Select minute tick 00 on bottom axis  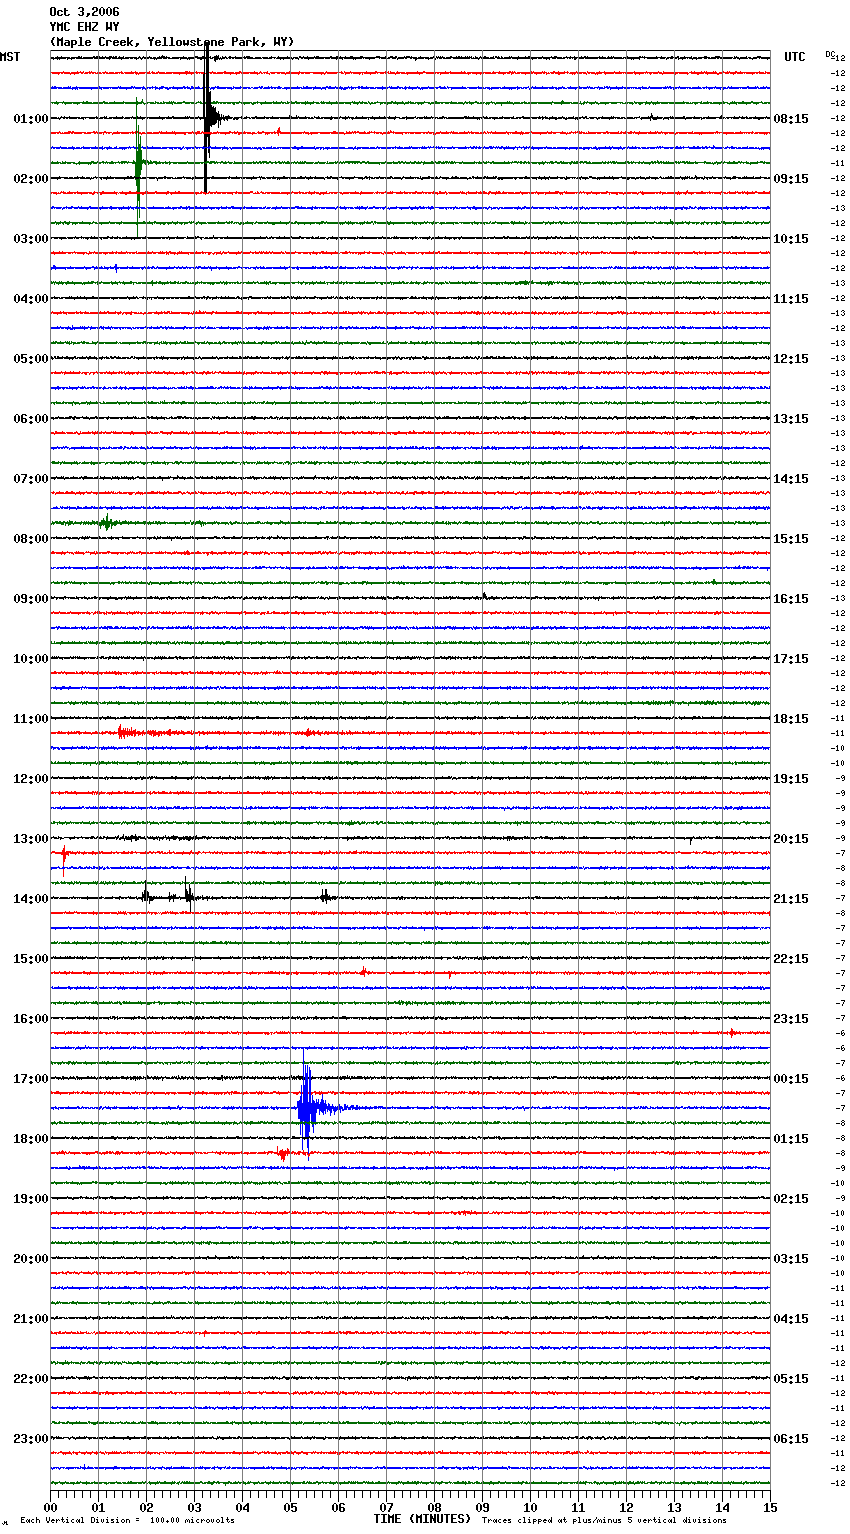50,1507
